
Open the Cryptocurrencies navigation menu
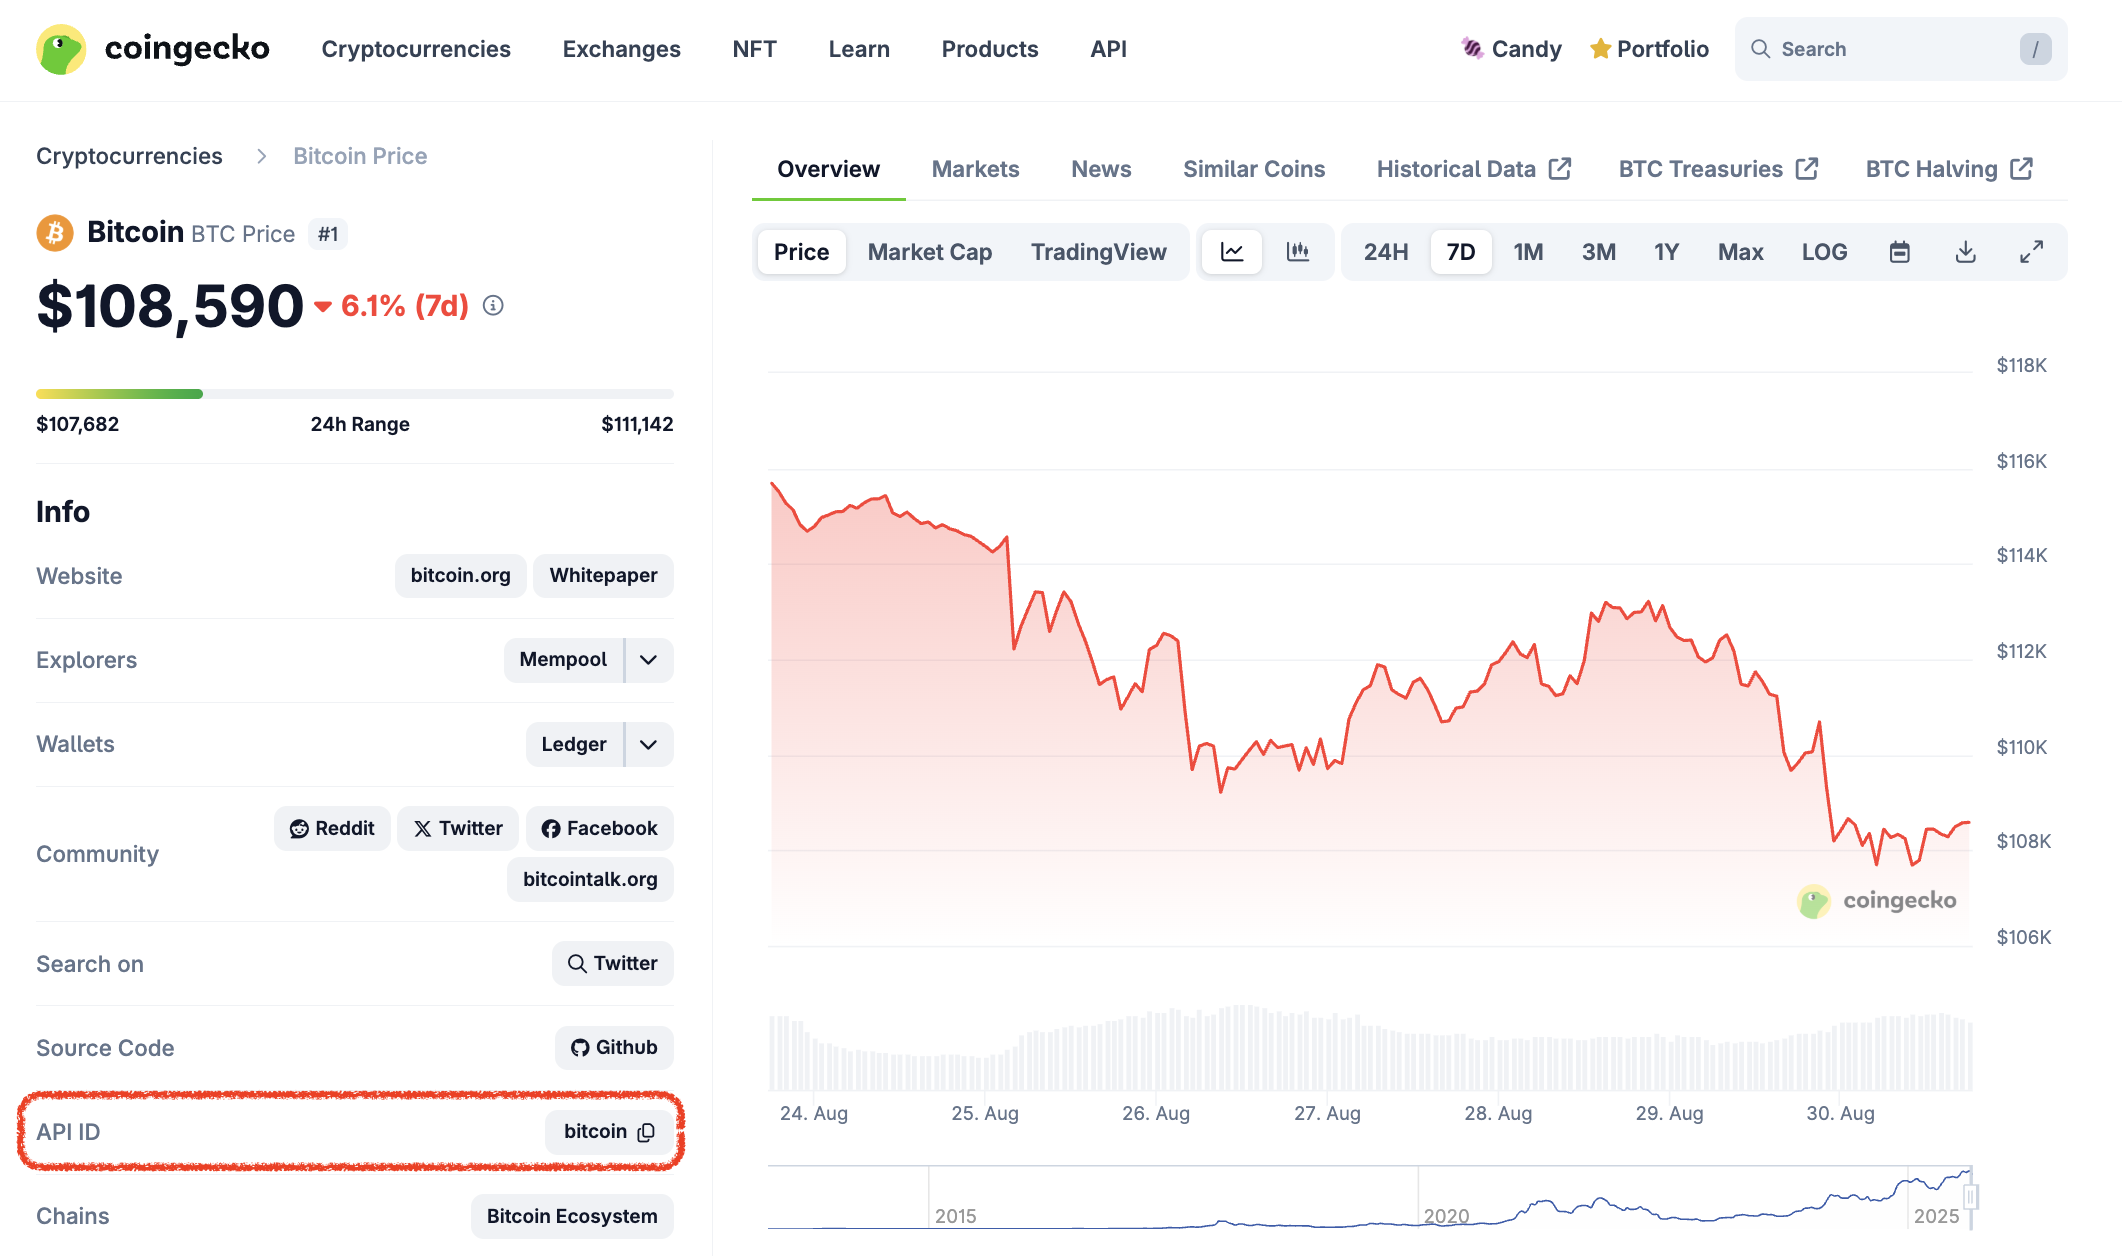(416, 49)
